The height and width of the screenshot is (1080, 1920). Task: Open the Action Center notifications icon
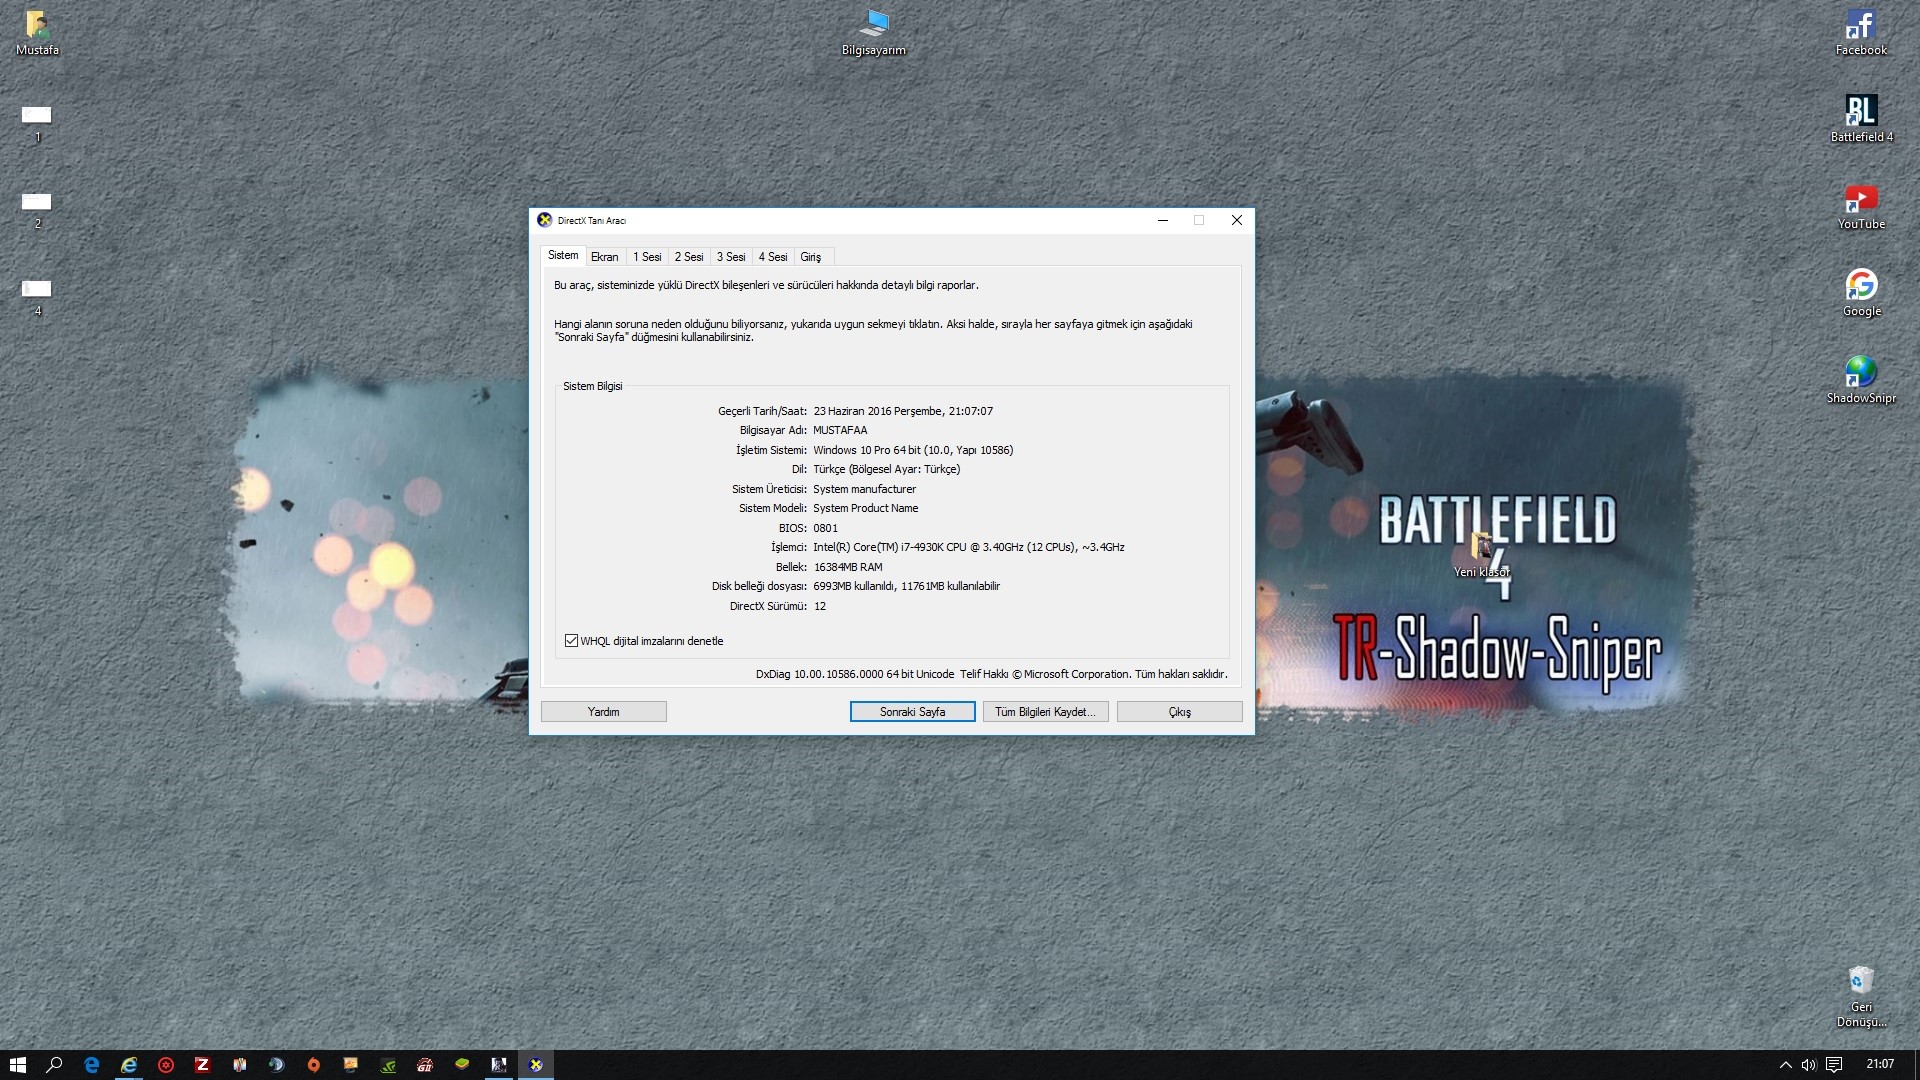pyautogui.click(x=1834, y=1065)
